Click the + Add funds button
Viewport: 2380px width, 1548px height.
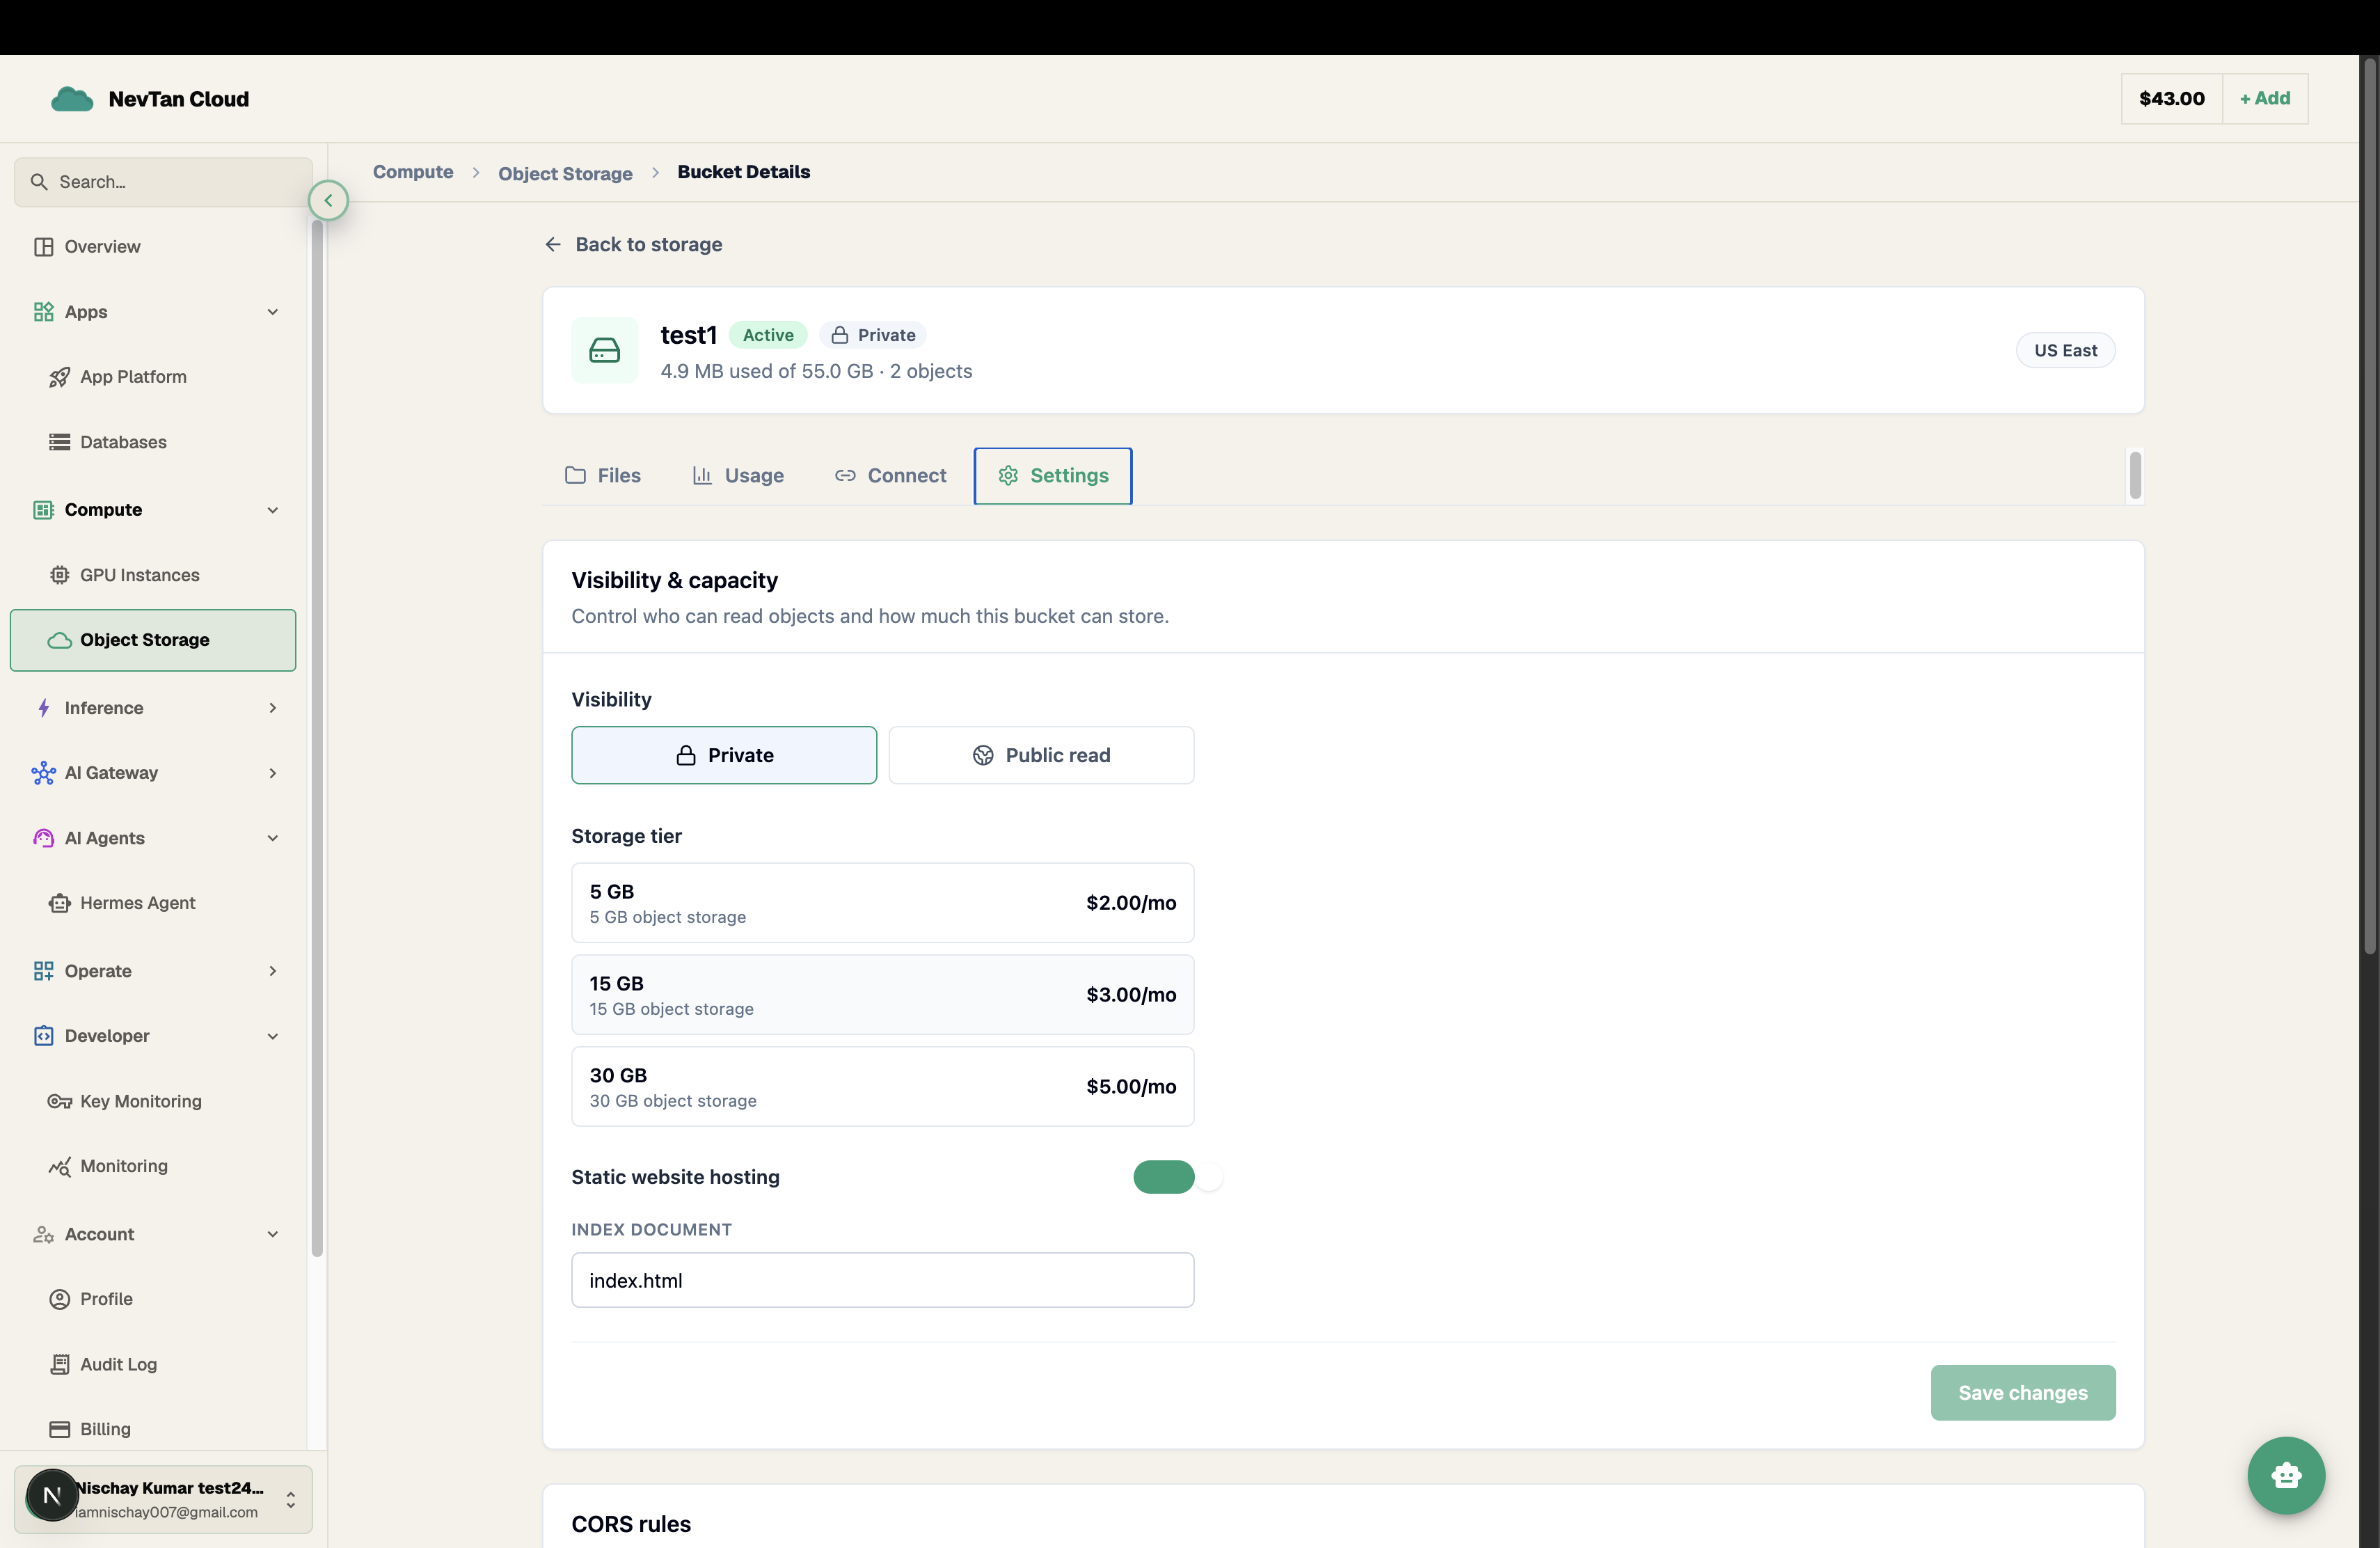tap(2264, 99)
